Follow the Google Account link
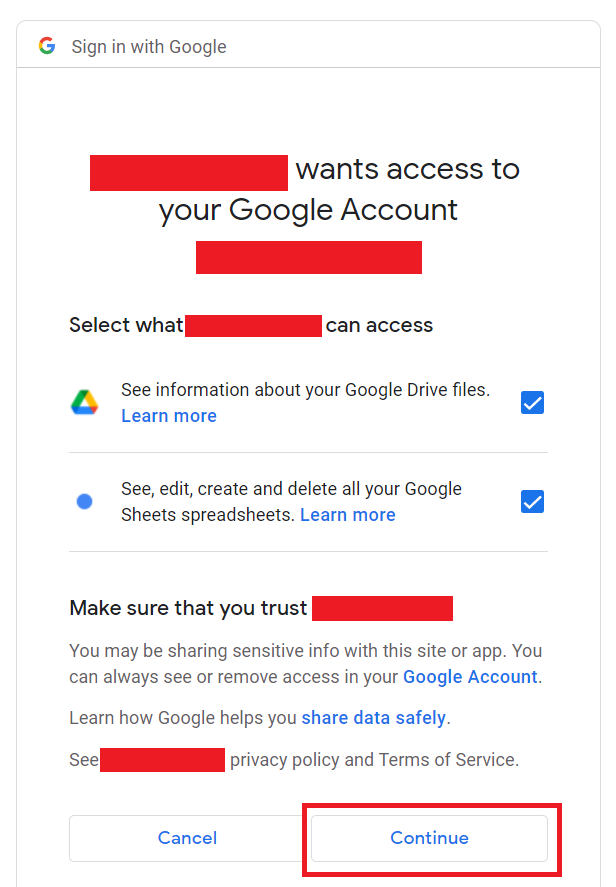This screenshot has height=887, width=616. (470, 677)
